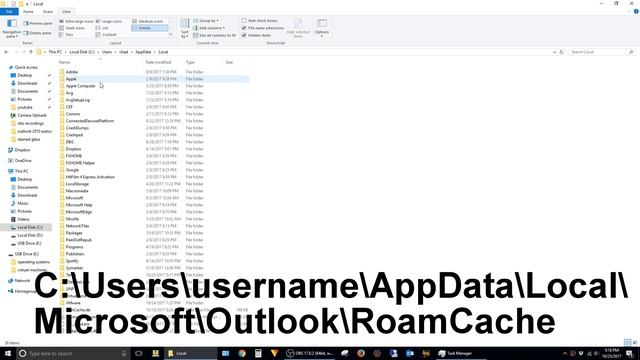This screenshot has height=360, width=640.
Task: Choose Large icons layout
Action: pos(109,21)
